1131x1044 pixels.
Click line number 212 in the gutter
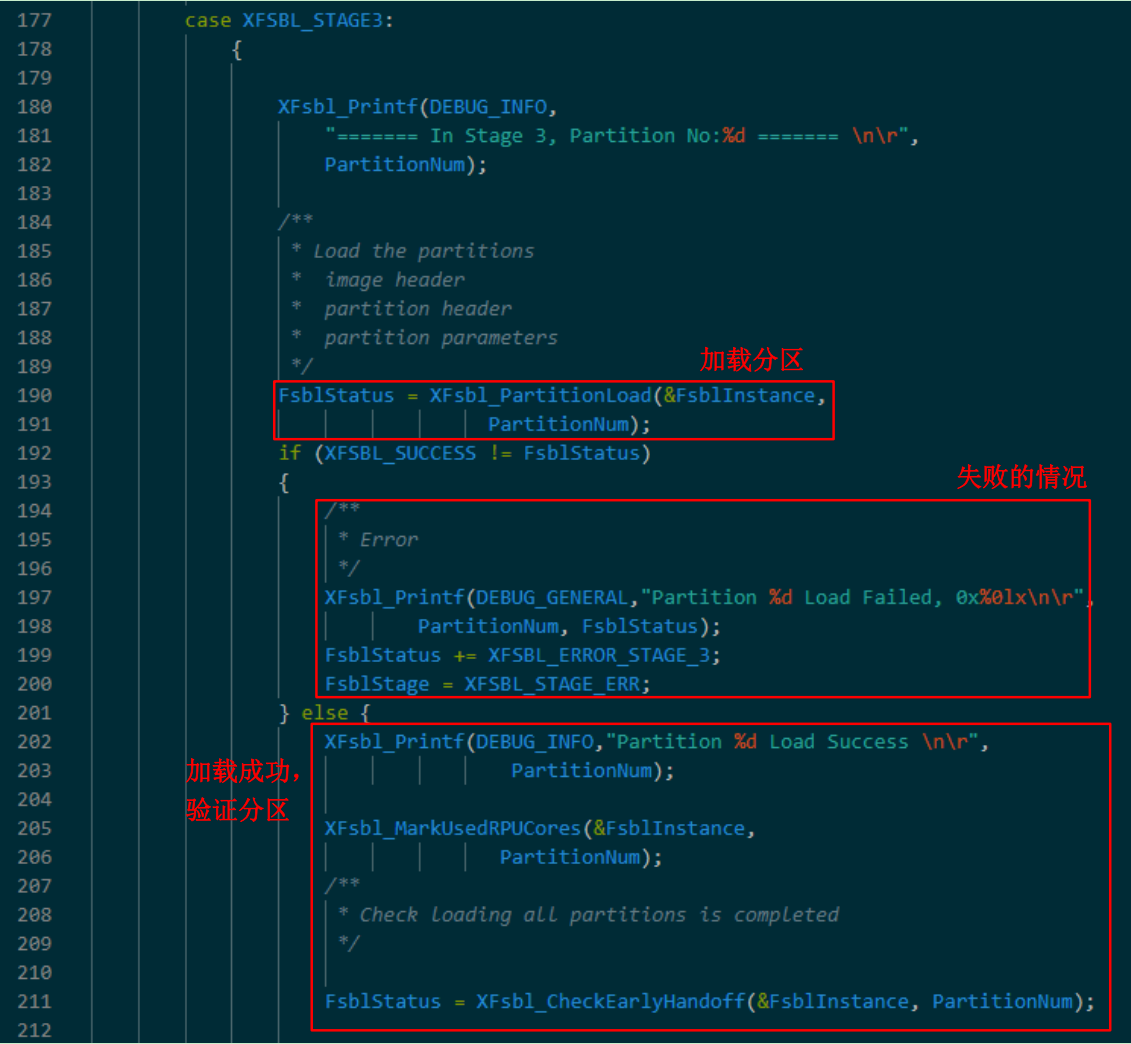35,1030
